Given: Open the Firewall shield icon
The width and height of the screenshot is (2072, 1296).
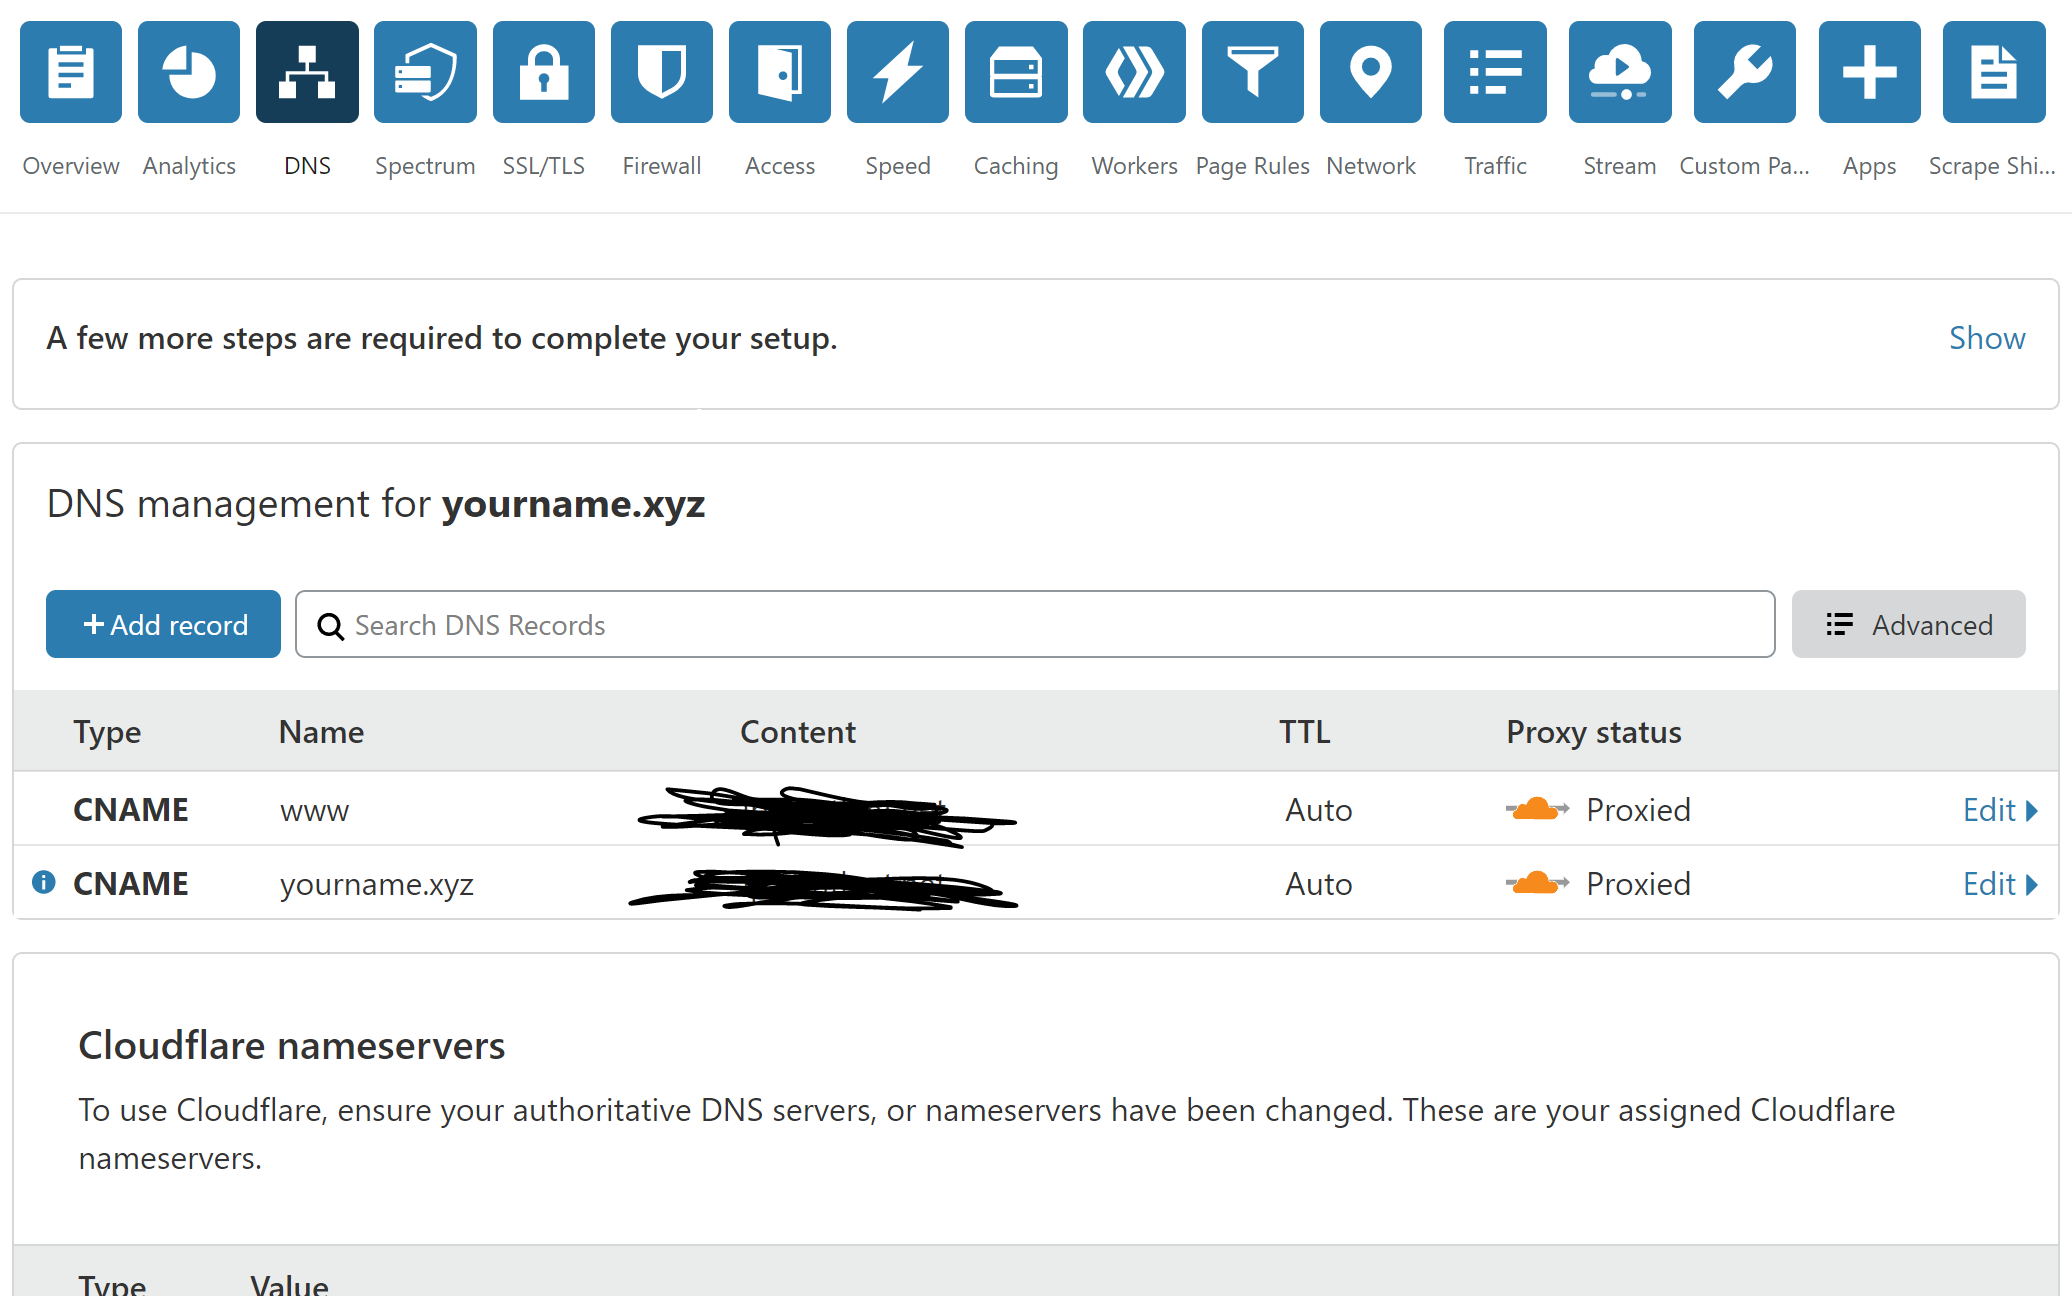Looking at the screenshot, I should [662, 72].
